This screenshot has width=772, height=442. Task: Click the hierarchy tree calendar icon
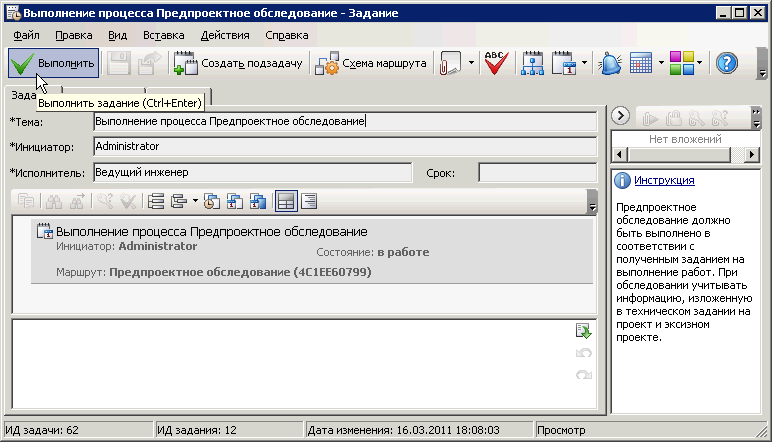point(532,63)
